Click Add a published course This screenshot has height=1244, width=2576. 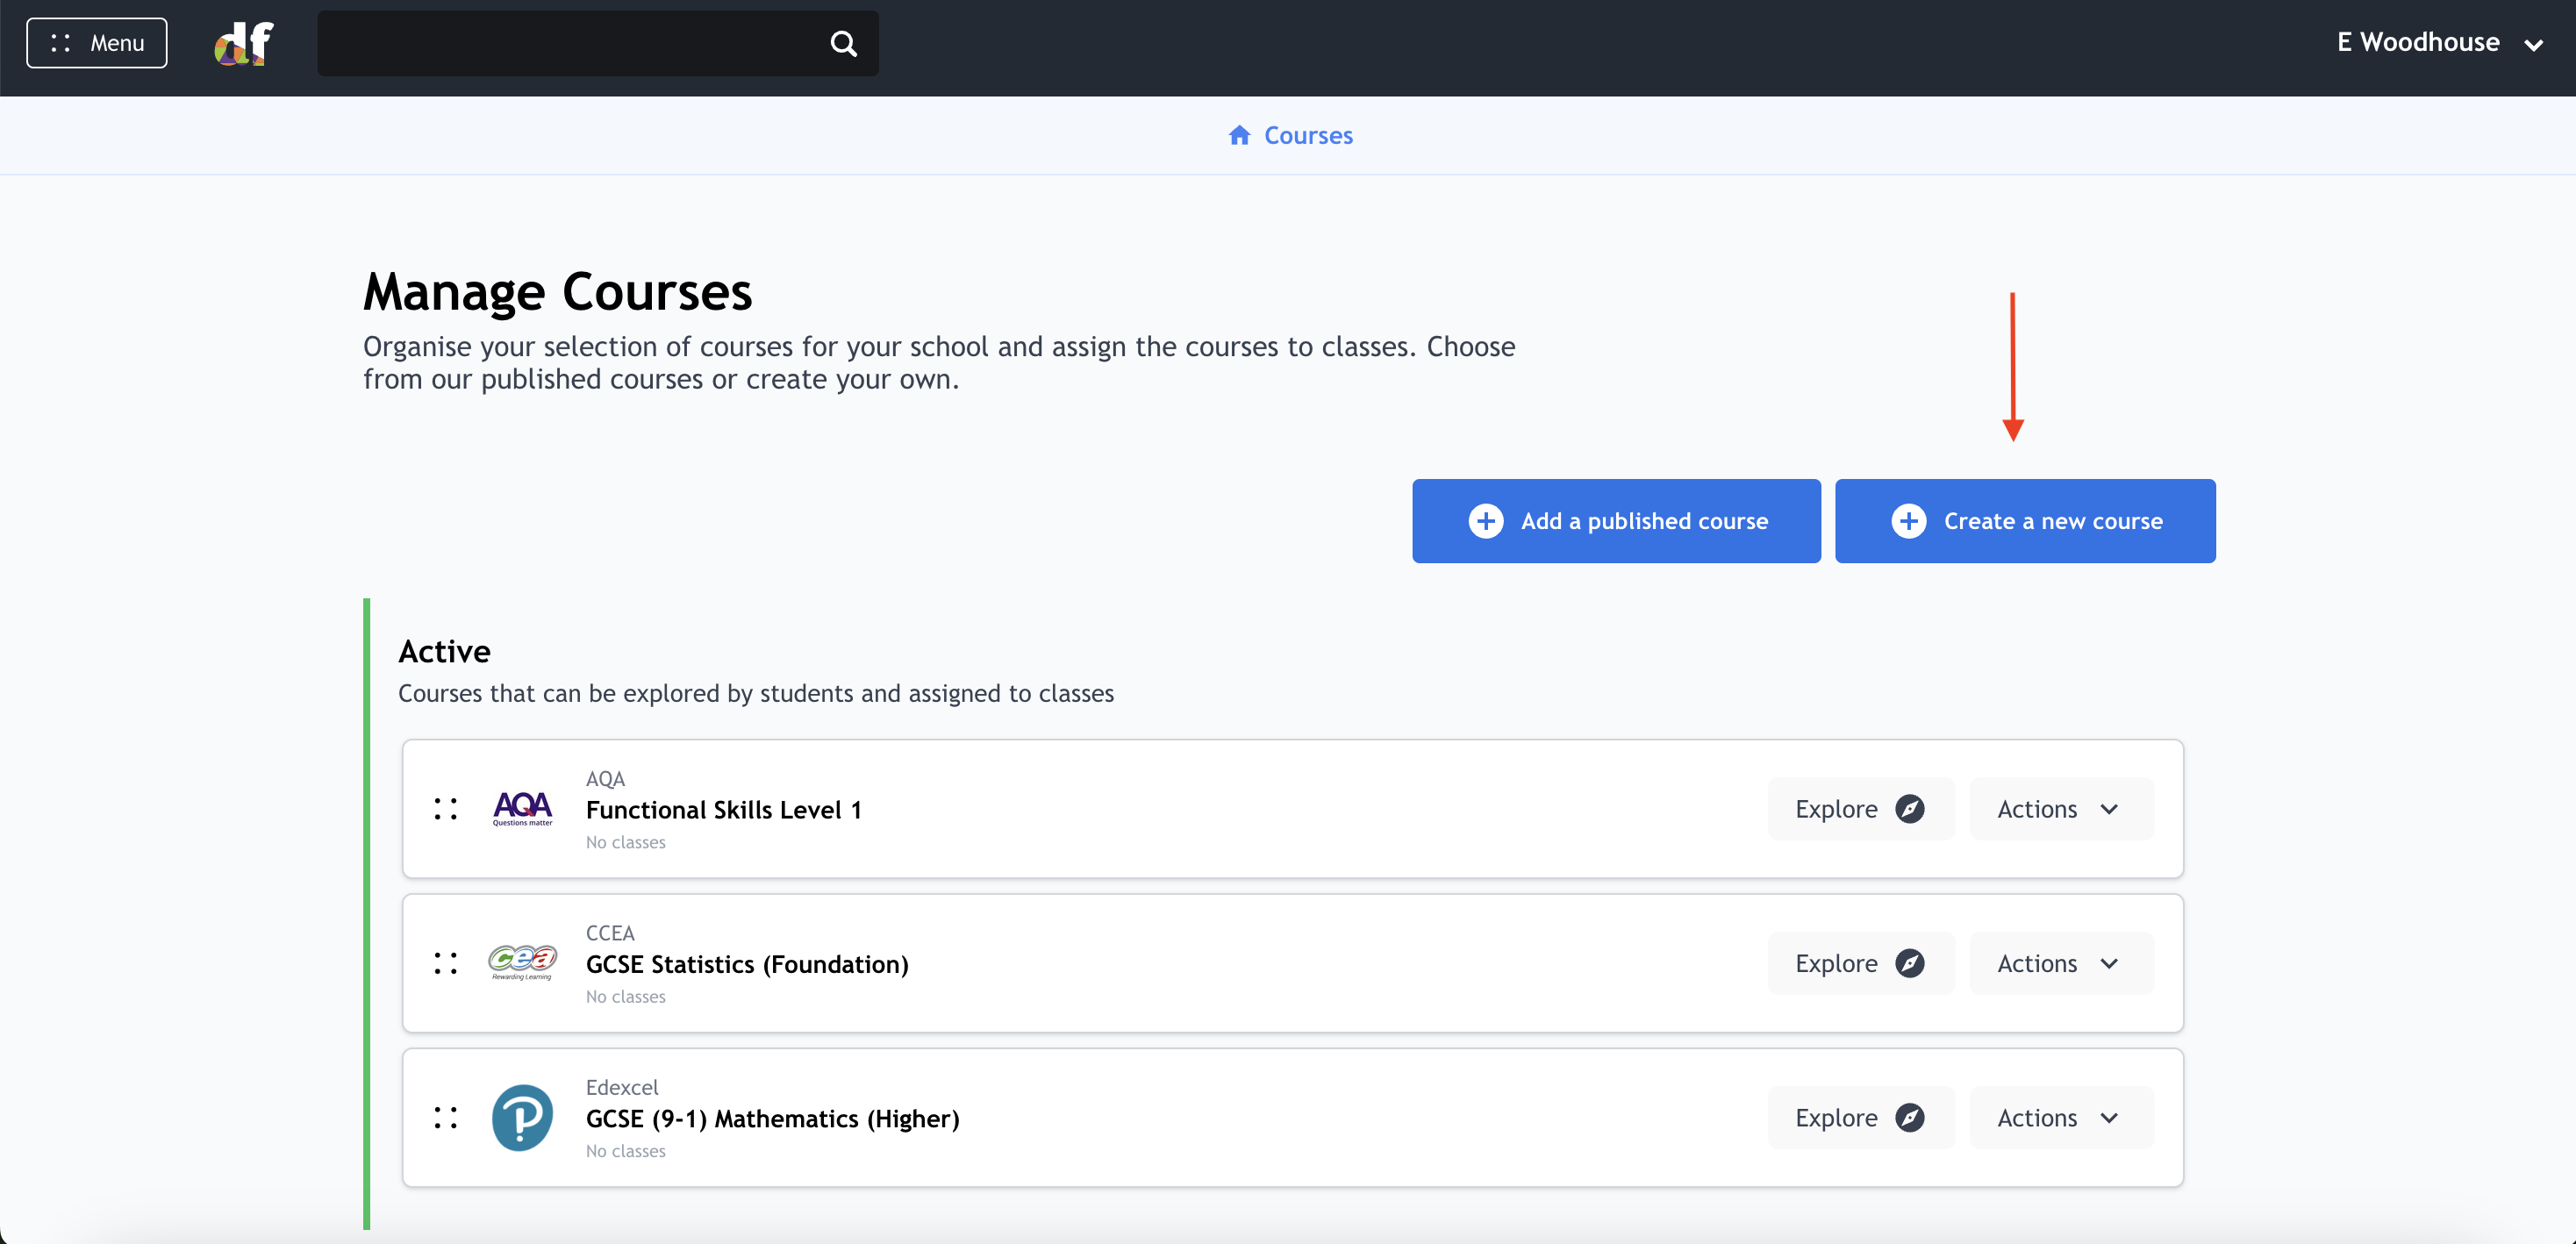(x=1615, y=521)
